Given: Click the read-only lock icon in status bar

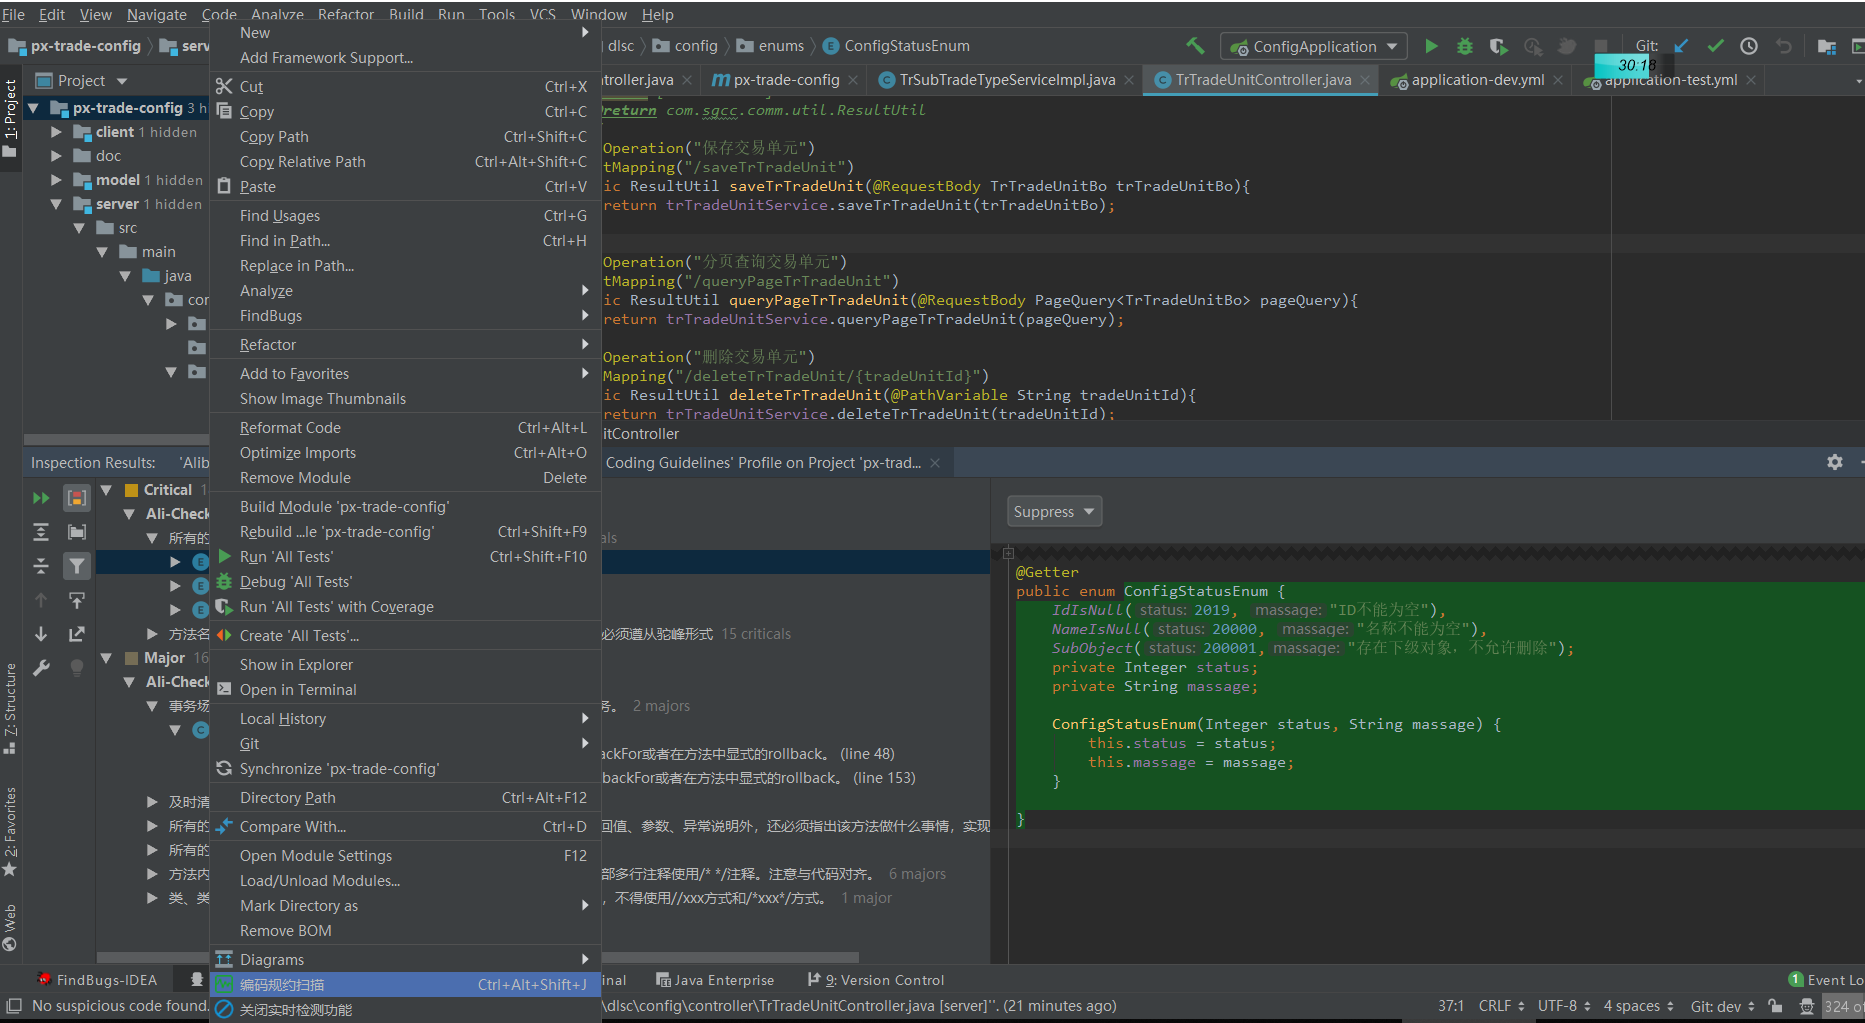Looking at the screenshot, I should coord(1775,1006).
